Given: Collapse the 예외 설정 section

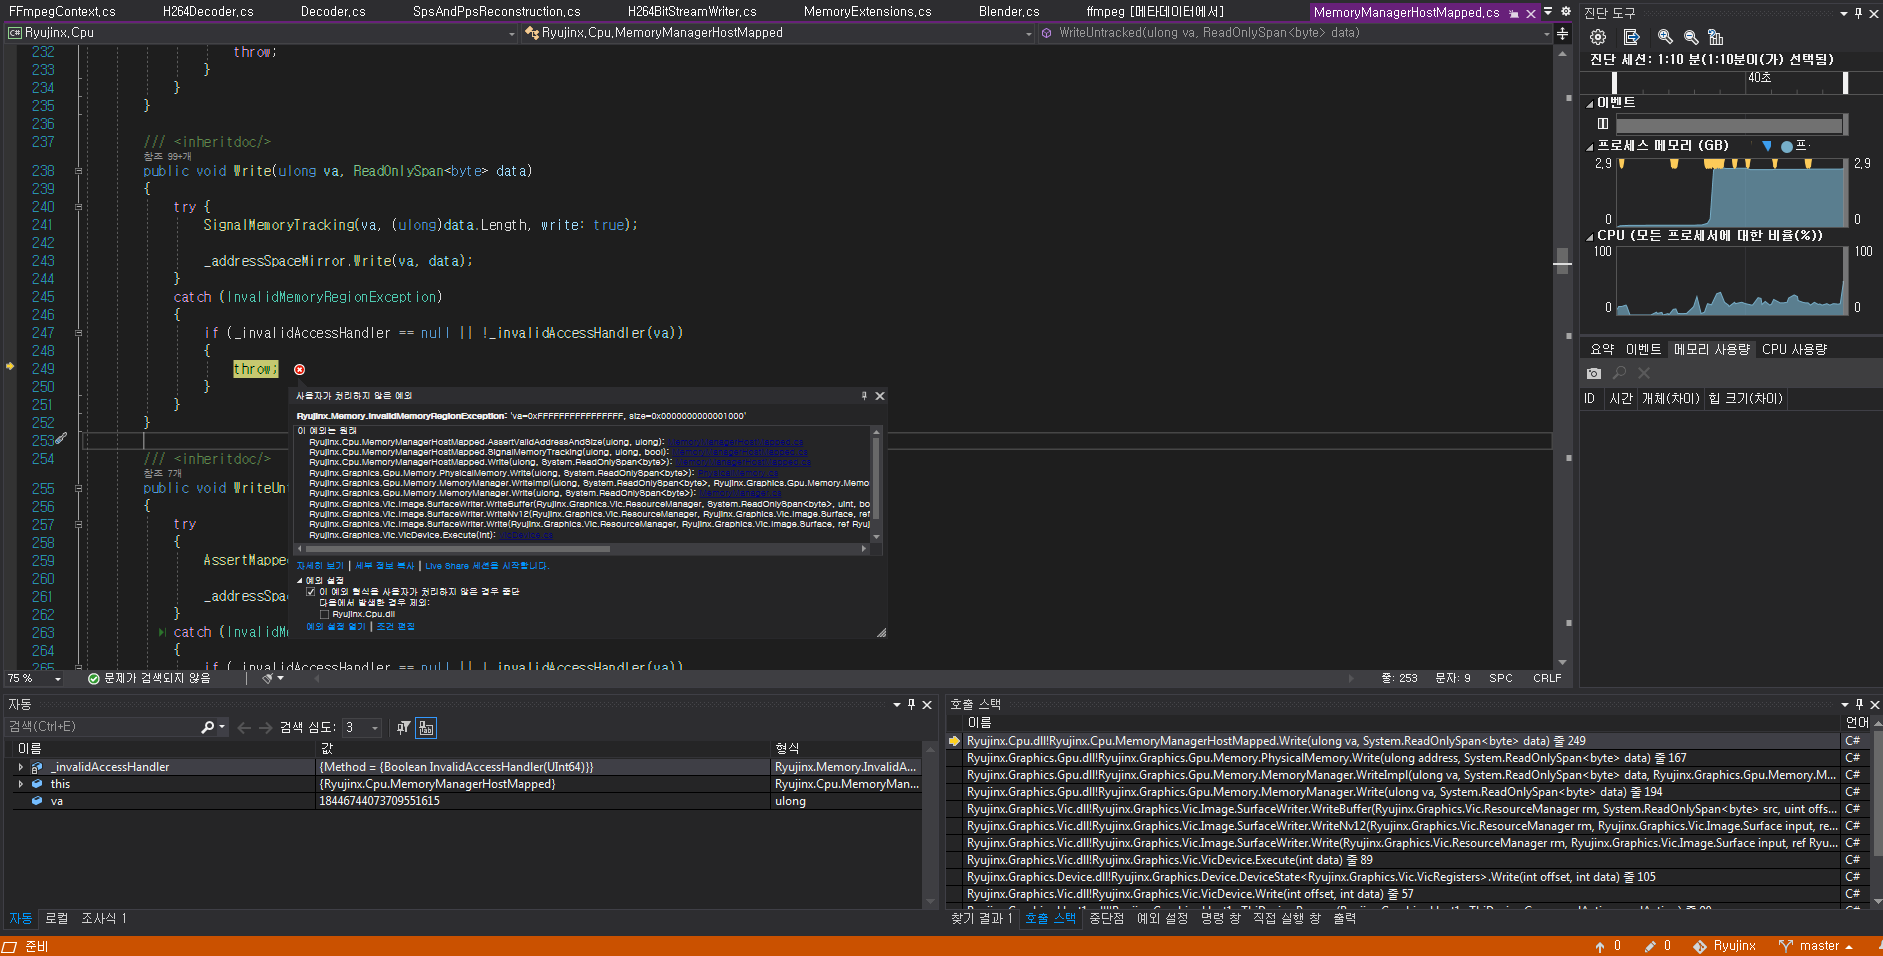Looking at the screenshot, I should [x=297, y=580].
